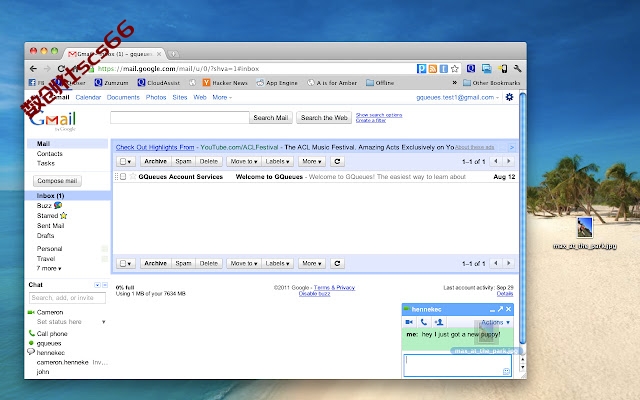Pop out the hennekec chat window
Viewport: 640px width, 400px height.
(x=500, y=309)
